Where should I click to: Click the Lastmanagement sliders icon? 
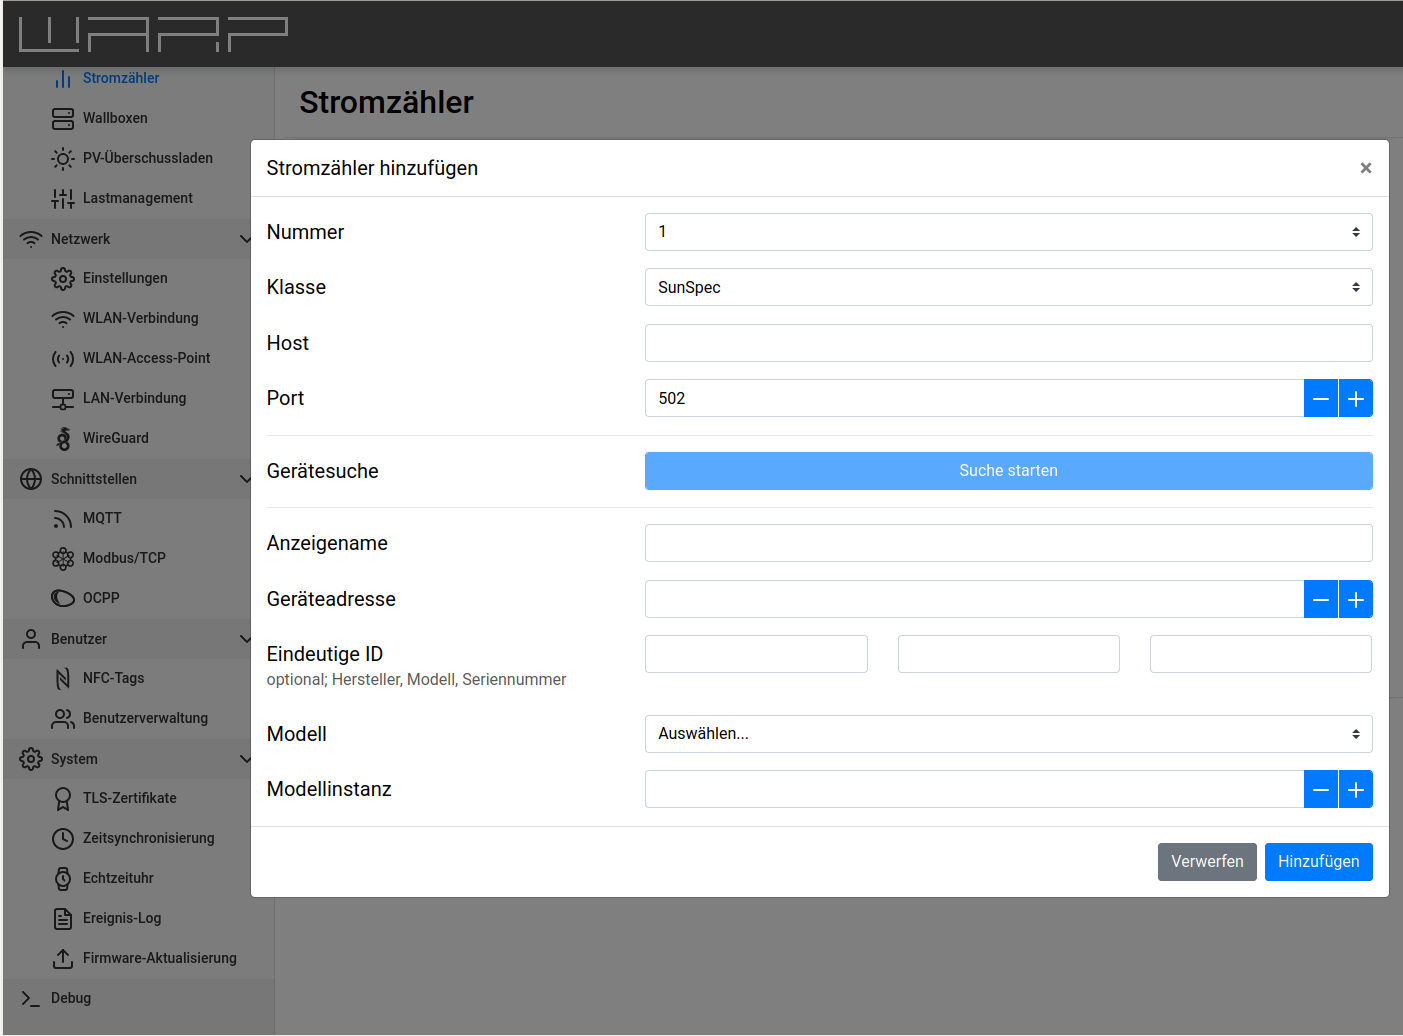point(62,199)
